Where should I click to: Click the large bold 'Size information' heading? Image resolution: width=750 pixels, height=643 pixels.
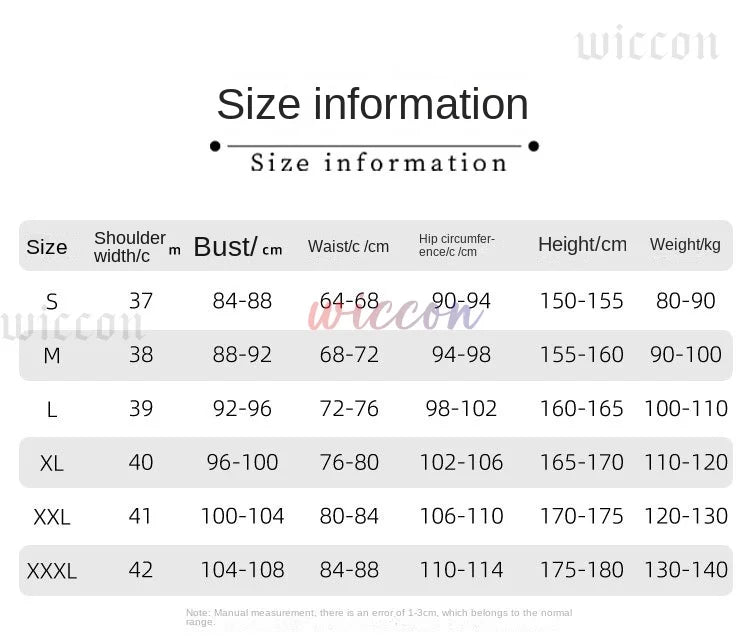[x=372, y=104]
